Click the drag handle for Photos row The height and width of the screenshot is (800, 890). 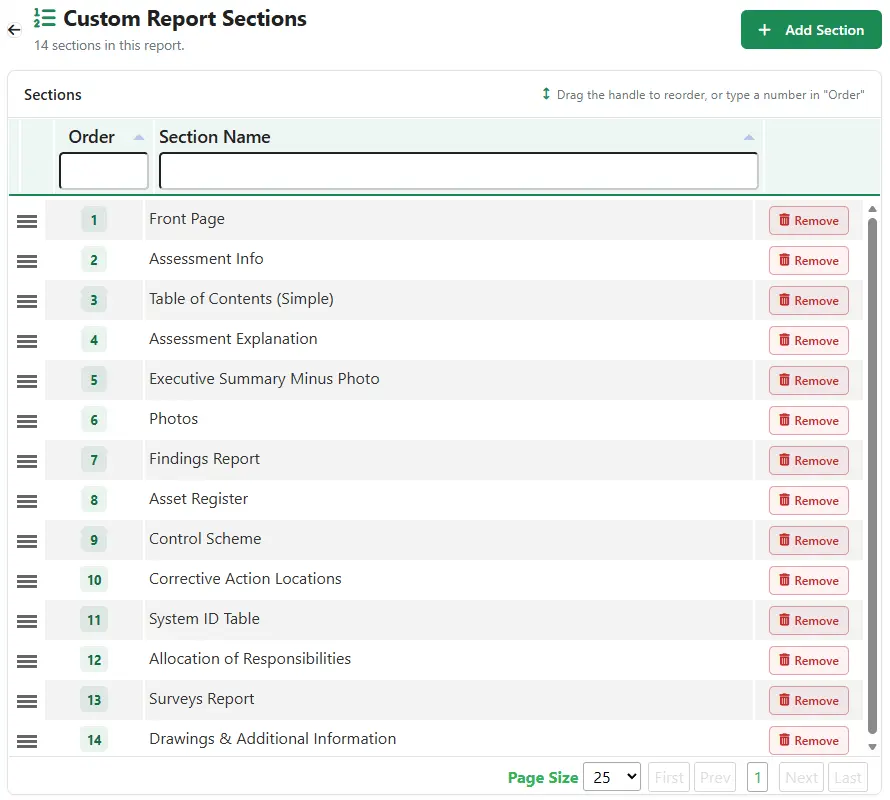click(x=27, y=421)
